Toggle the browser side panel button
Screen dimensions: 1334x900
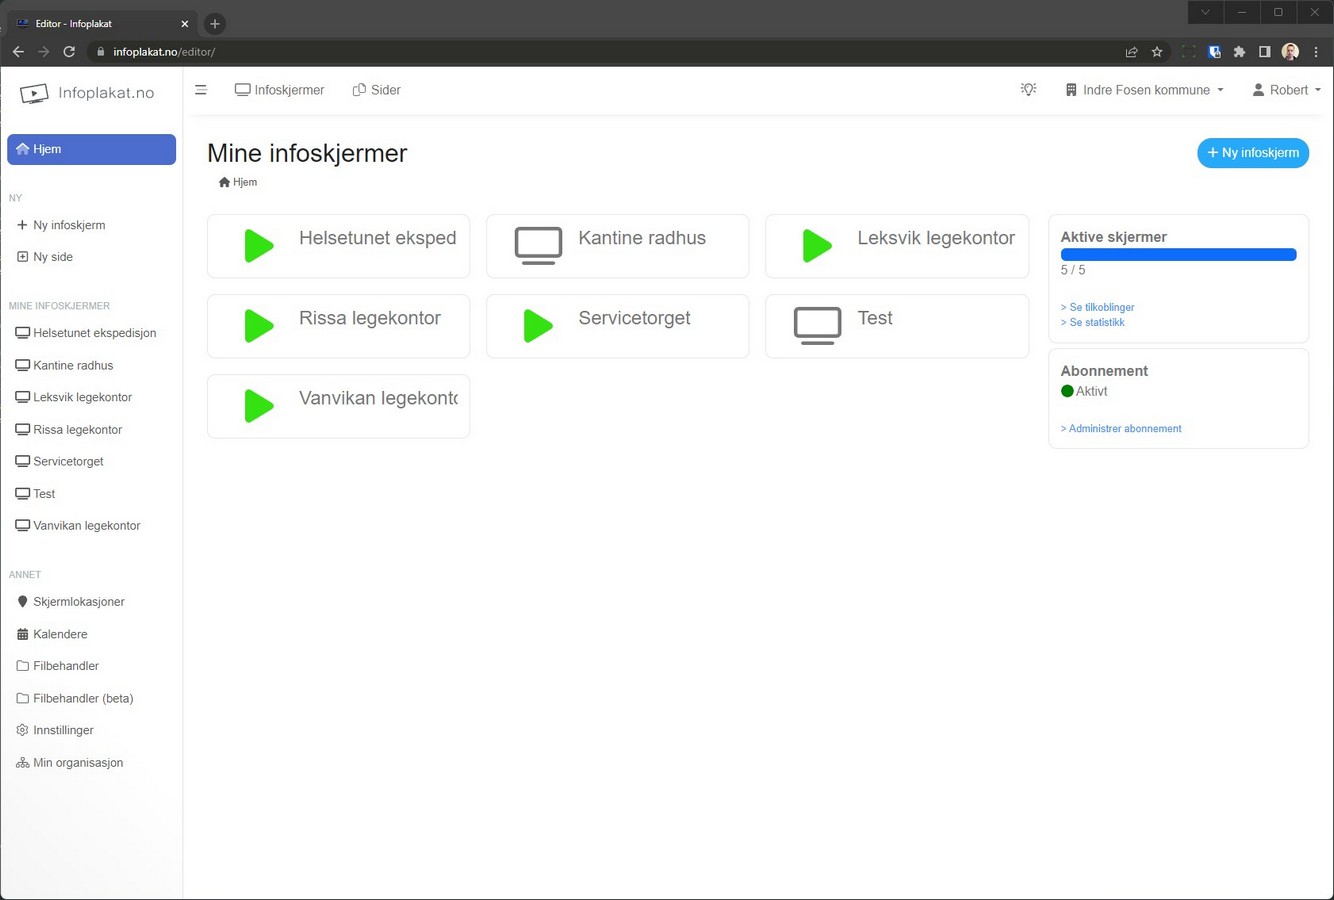pos(1264,52)
